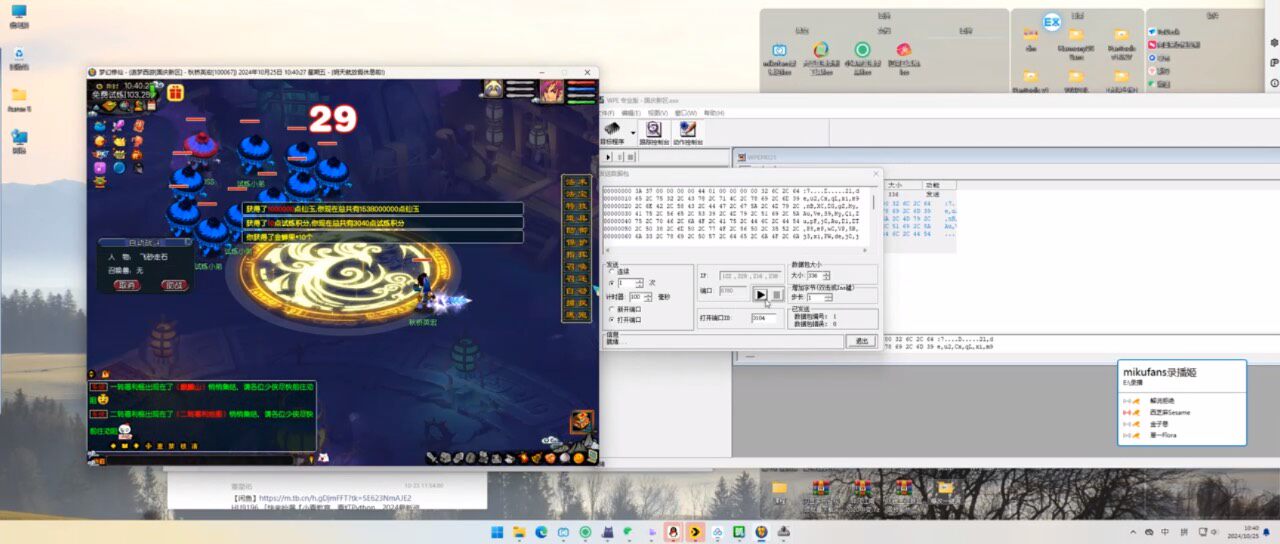Screen dimensions: 1280x544
Task: Open the blue EX icon in desktop group
Action: click(1051, 22)
